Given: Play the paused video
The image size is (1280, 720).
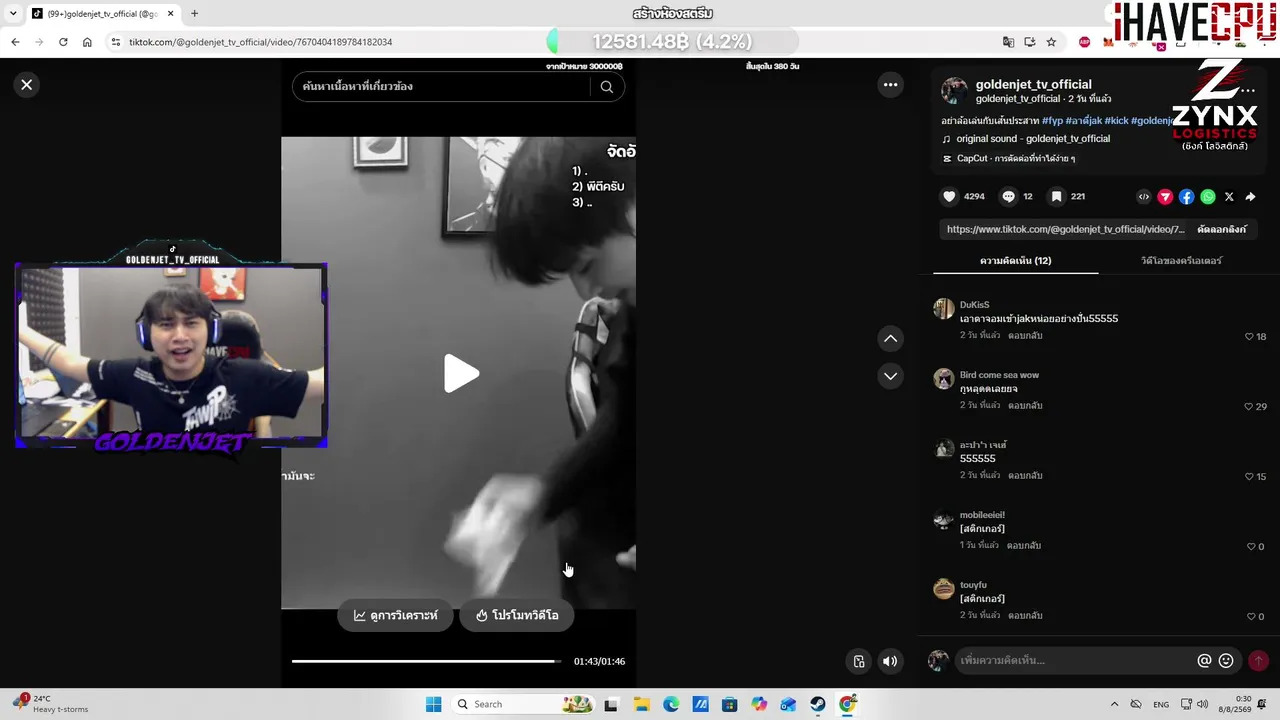Looking at the screenshot, I should (460, 373).
